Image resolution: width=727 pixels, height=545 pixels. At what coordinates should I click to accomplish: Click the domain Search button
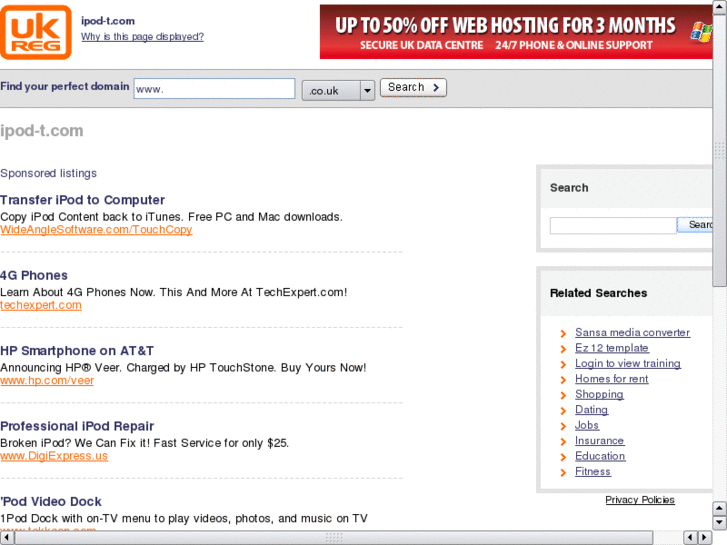tap(413, 87)
